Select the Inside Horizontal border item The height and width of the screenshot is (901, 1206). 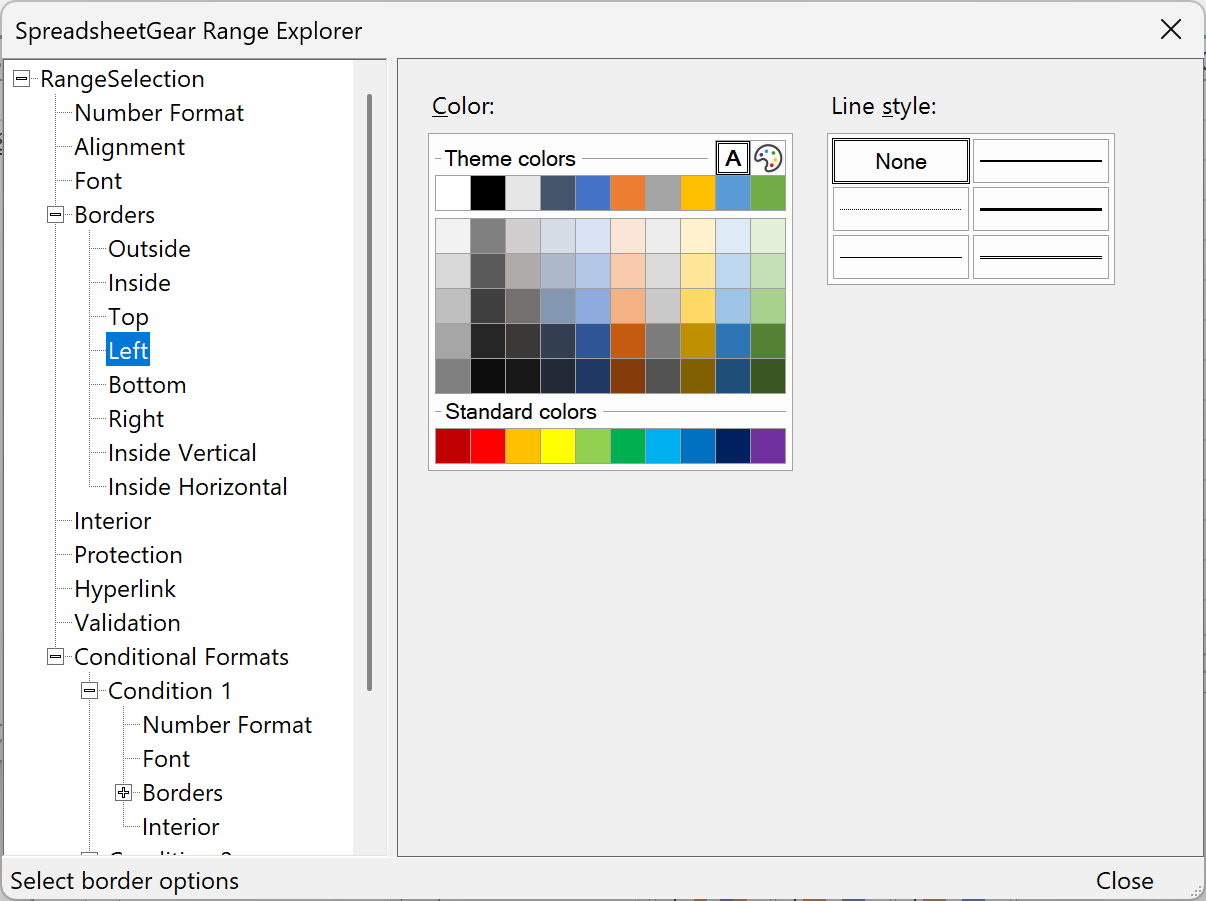pos(195,486)
